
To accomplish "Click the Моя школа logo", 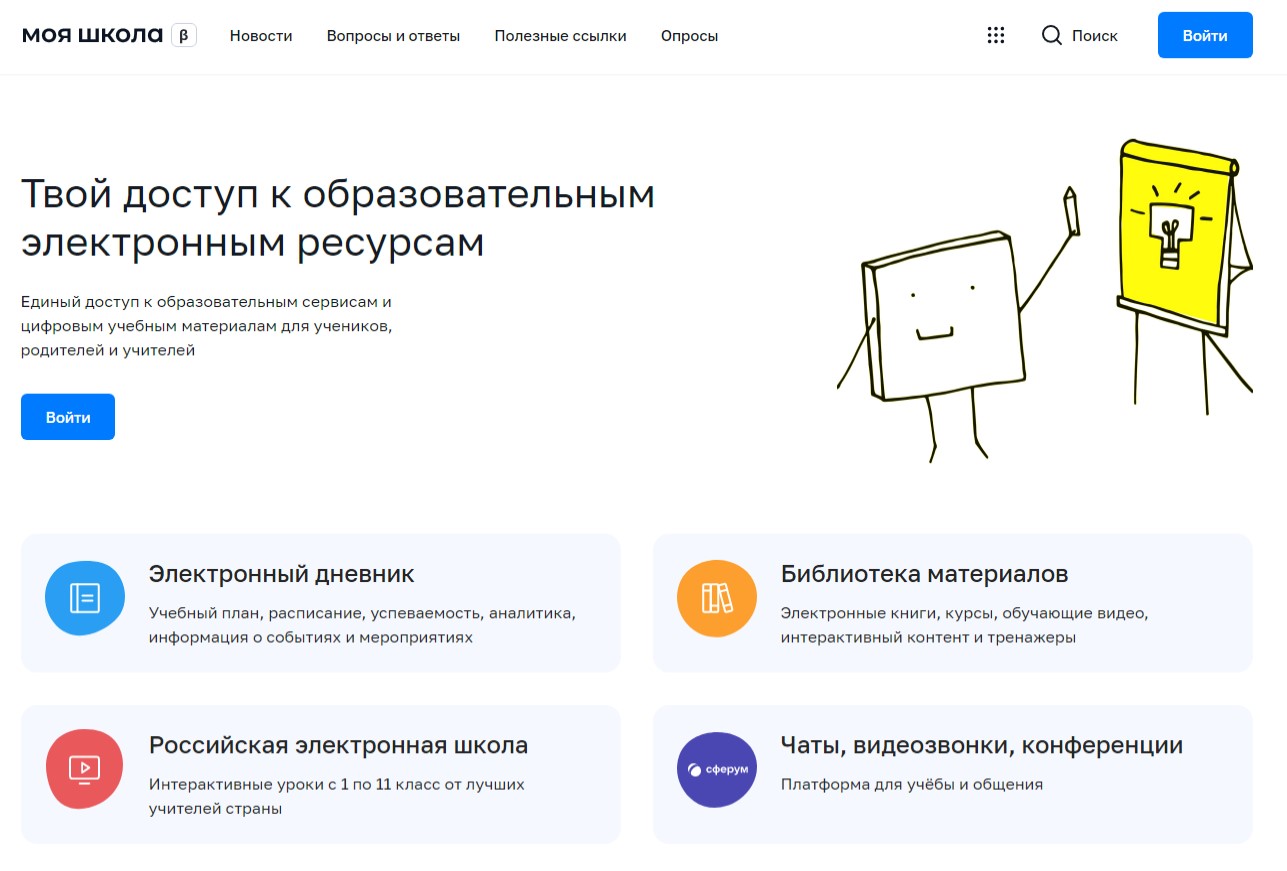I will 92,36.
